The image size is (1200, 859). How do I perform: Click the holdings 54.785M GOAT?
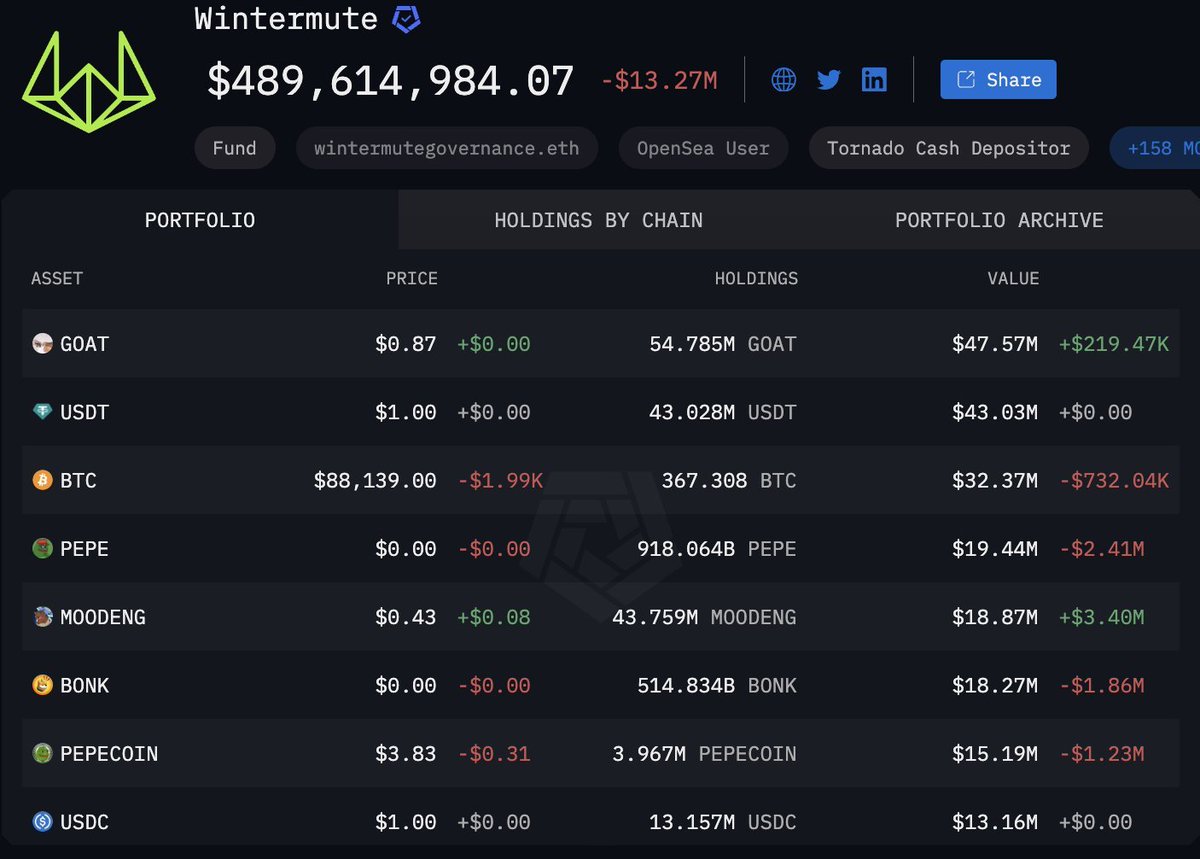pos(723,344)
